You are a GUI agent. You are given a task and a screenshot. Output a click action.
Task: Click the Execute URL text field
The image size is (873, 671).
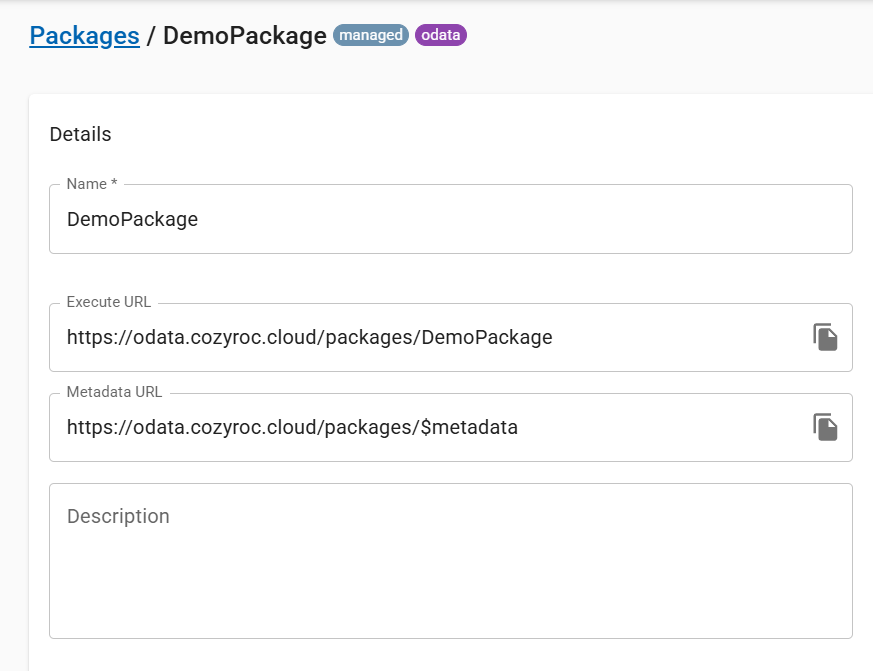point(430,337)
